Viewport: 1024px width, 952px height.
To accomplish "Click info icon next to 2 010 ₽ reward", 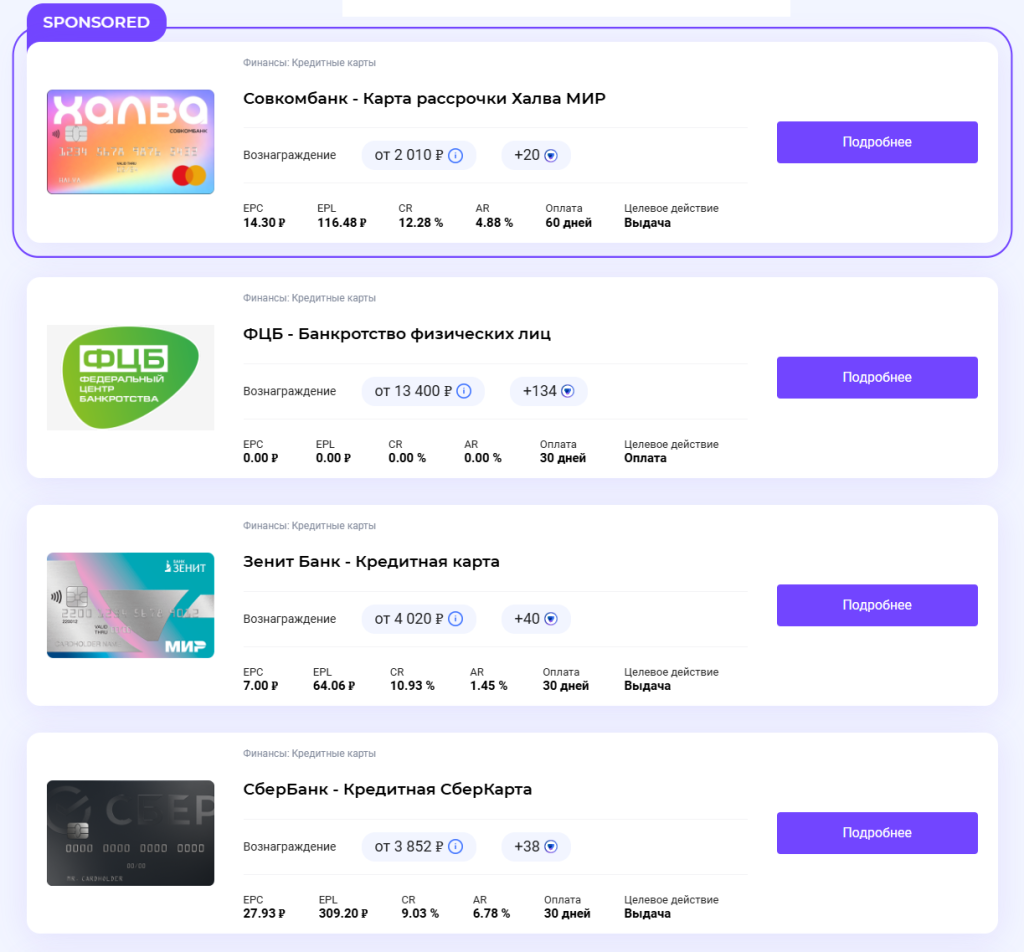I will (x=455, y=155).
